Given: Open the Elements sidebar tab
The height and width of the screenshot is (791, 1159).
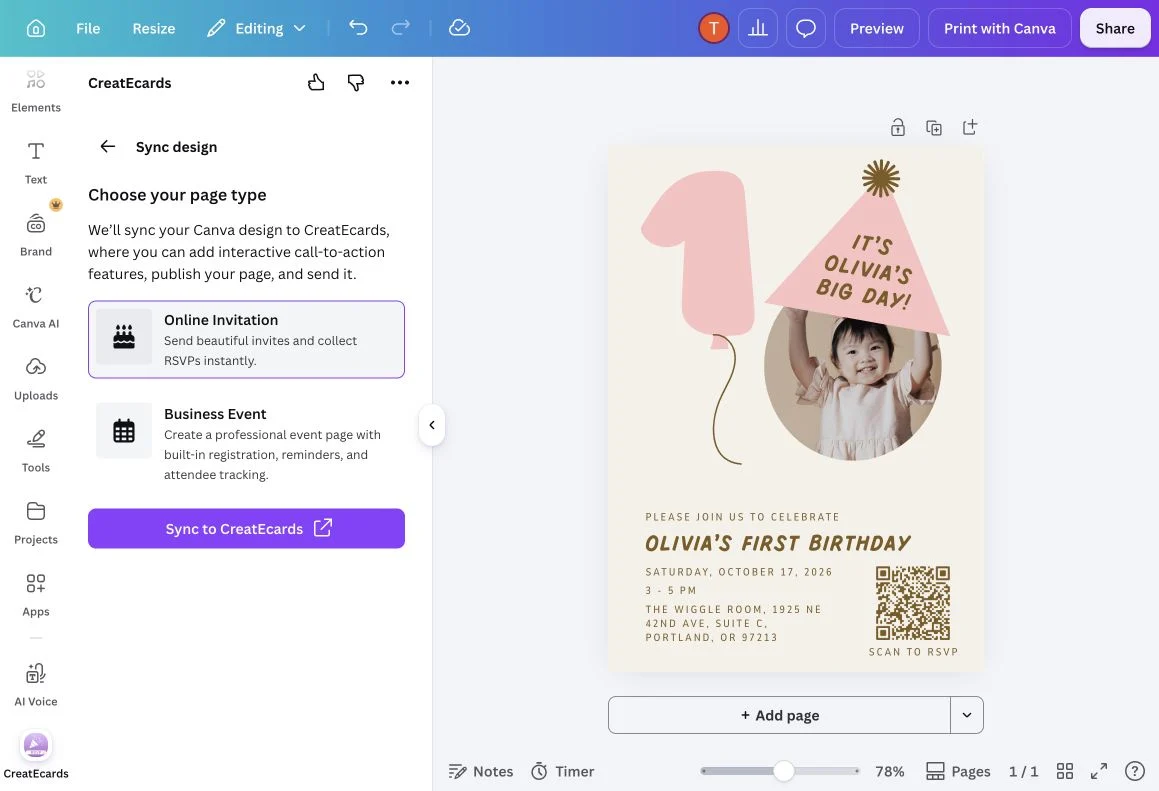Looking at the screenshot, I should [x=35, y=91].
